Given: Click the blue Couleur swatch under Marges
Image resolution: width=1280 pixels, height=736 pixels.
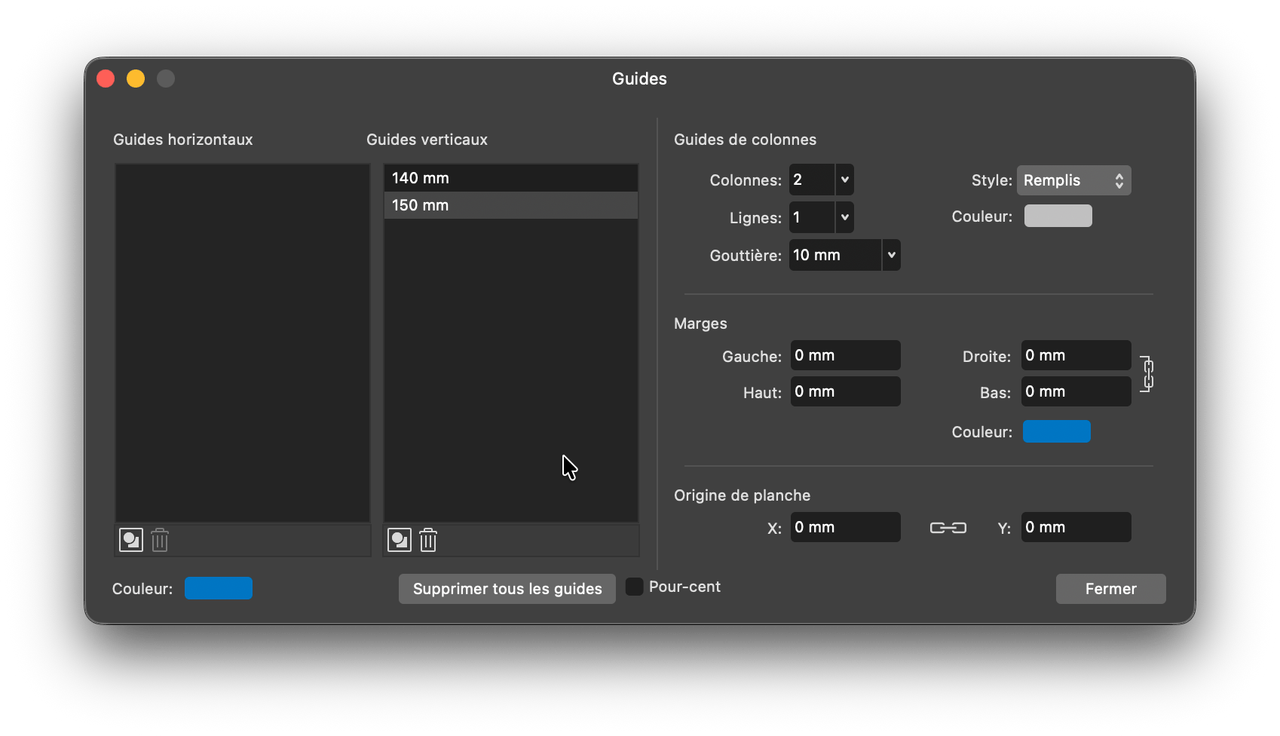Looking at the screenshot, I should (1057, 431).
